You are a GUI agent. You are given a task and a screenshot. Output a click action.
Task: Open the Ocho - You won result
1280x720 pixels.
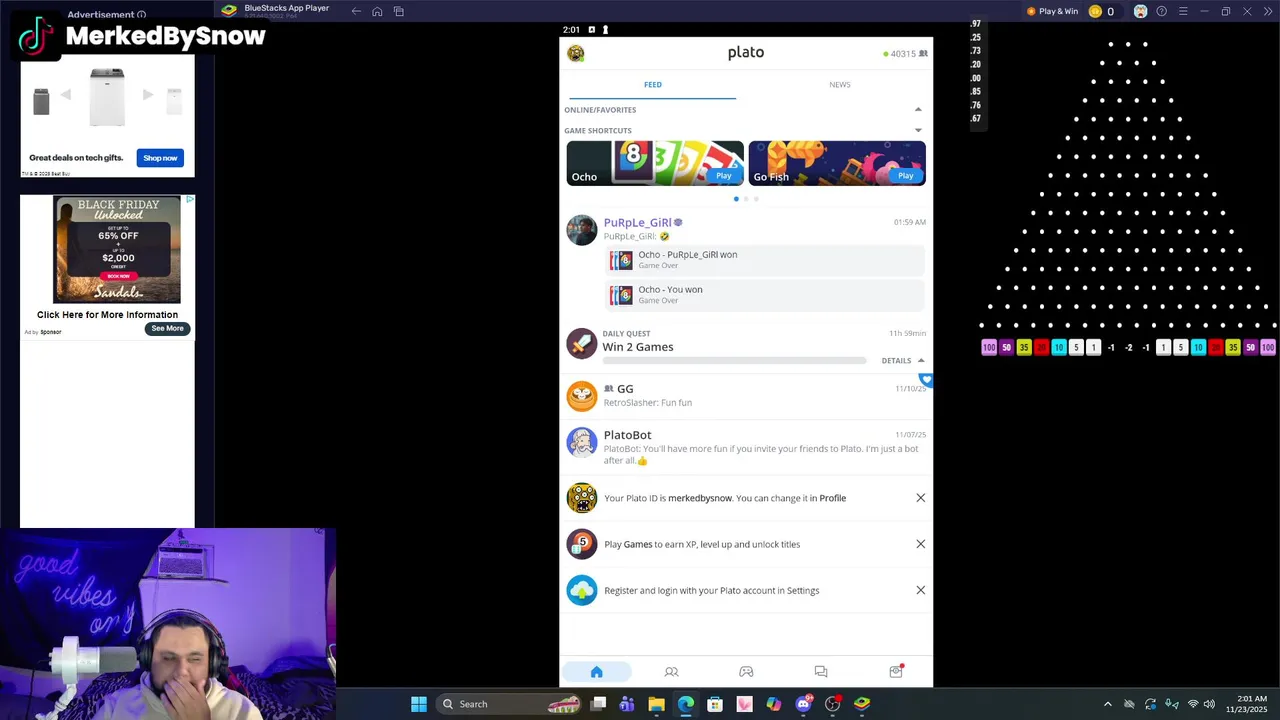coord(767,295)
